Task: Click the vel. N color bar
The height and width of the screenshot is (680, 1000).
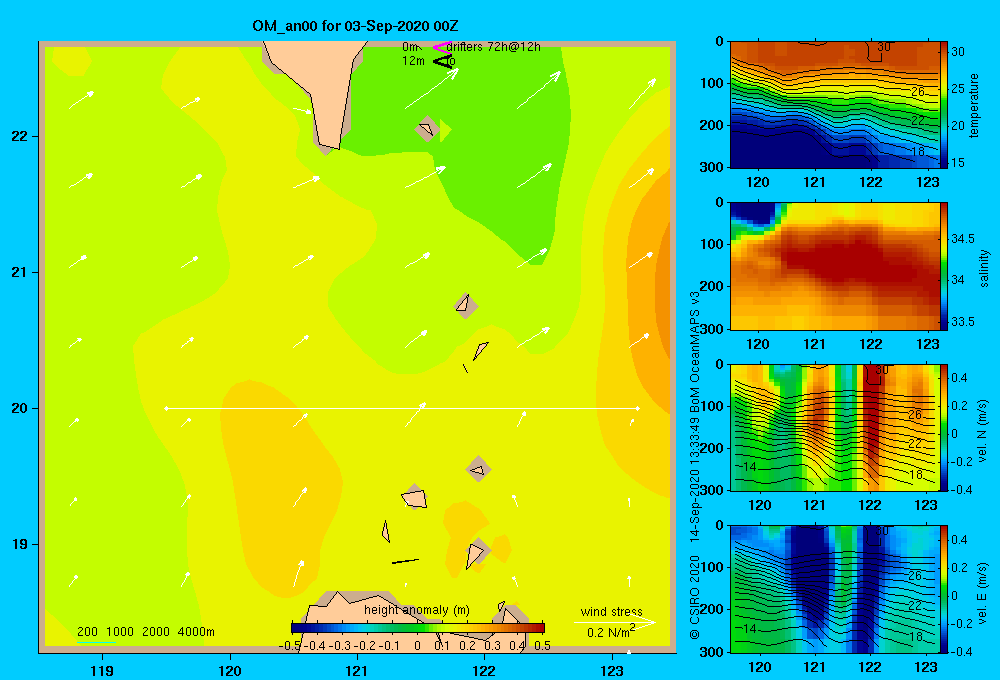Action: point(944,428)
